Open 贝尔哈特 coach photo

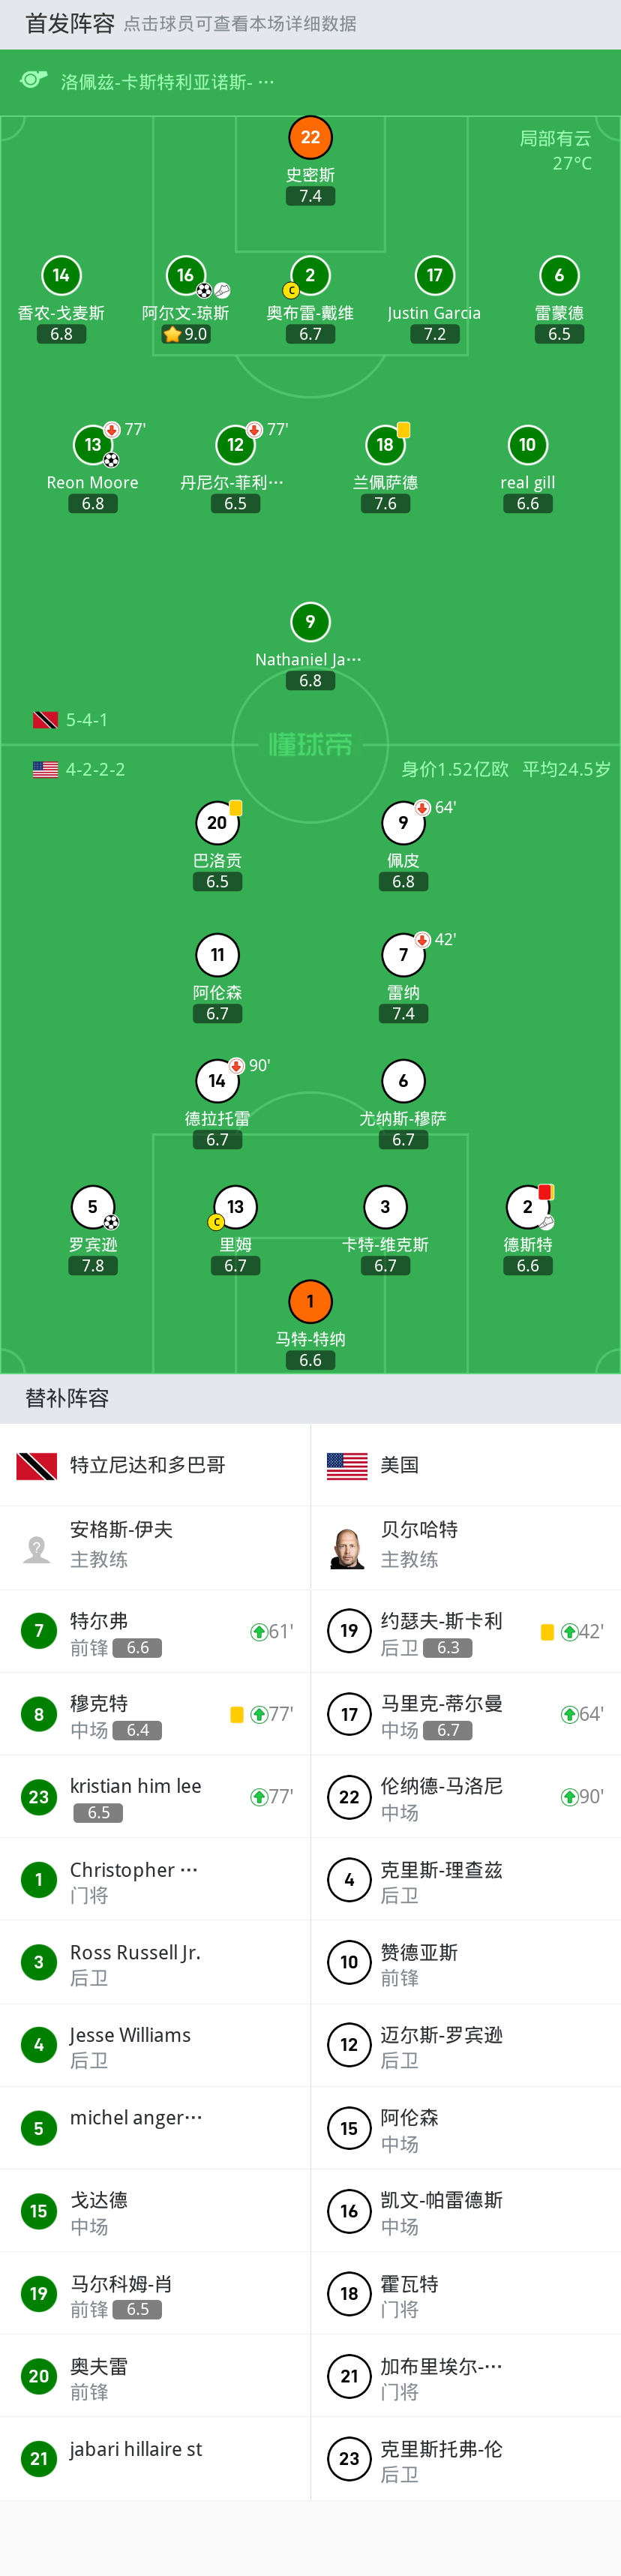[347, 1548]
